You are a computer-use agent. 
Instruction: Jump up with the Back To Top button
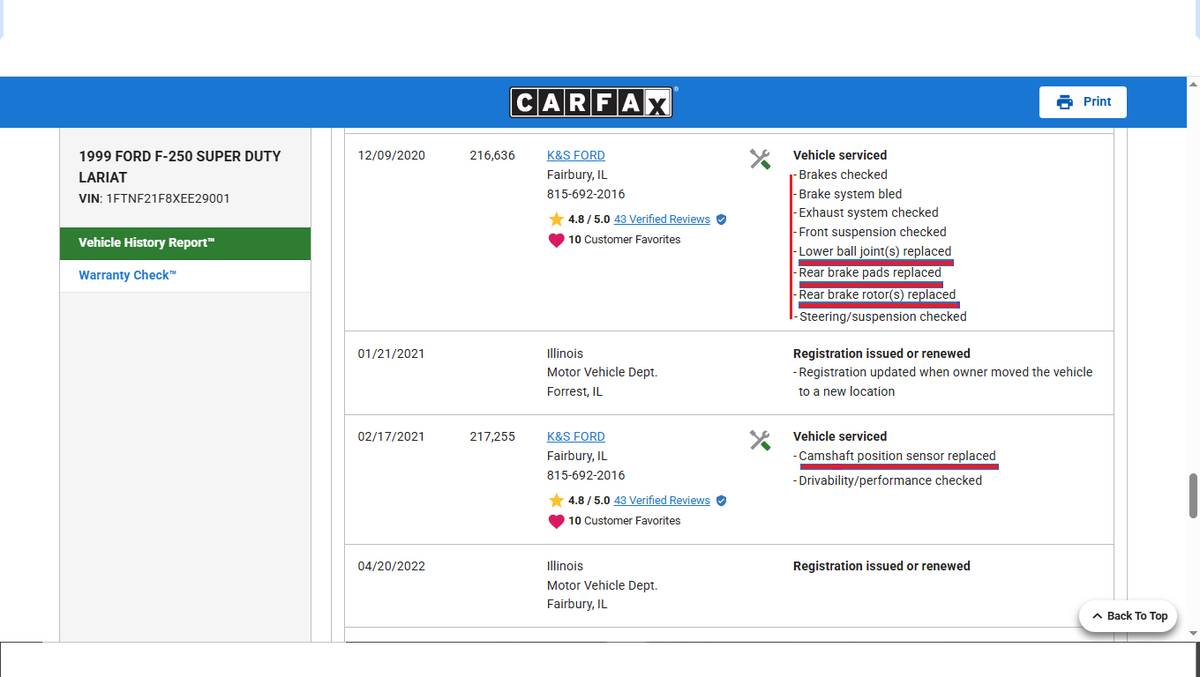pyautogui.click(x=1129, y=616)
